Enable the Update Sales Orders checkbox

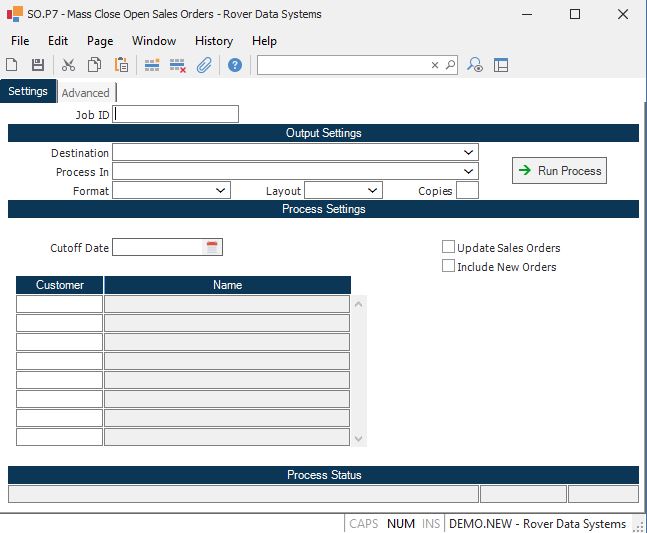coord(449,247)
